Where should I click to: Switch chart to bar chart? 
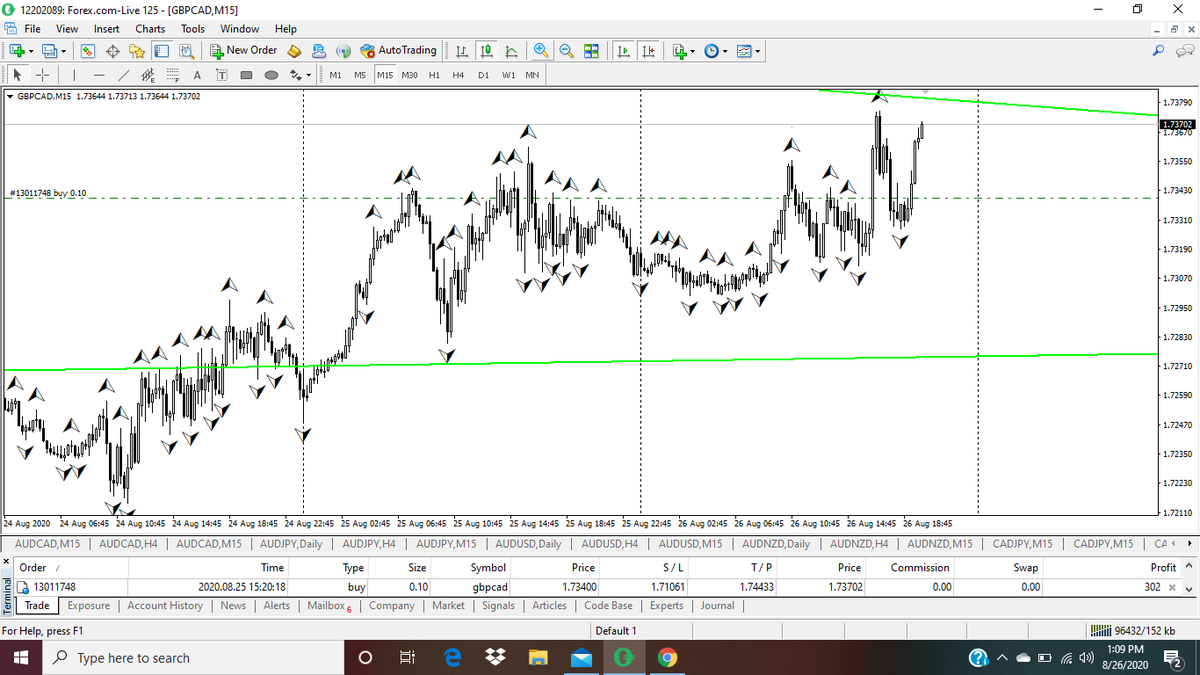(461, 50)
